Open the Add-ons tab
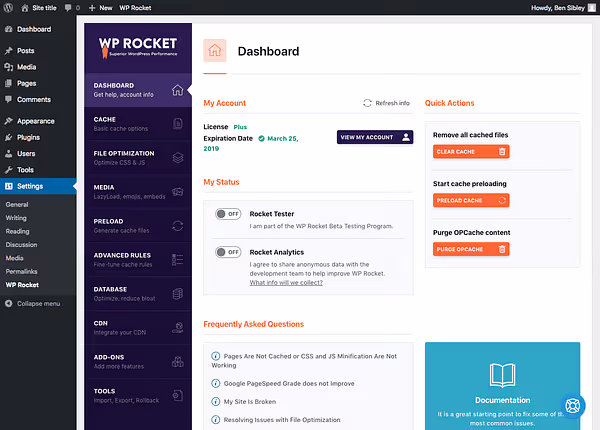The image size is (600, 430). 138,362
